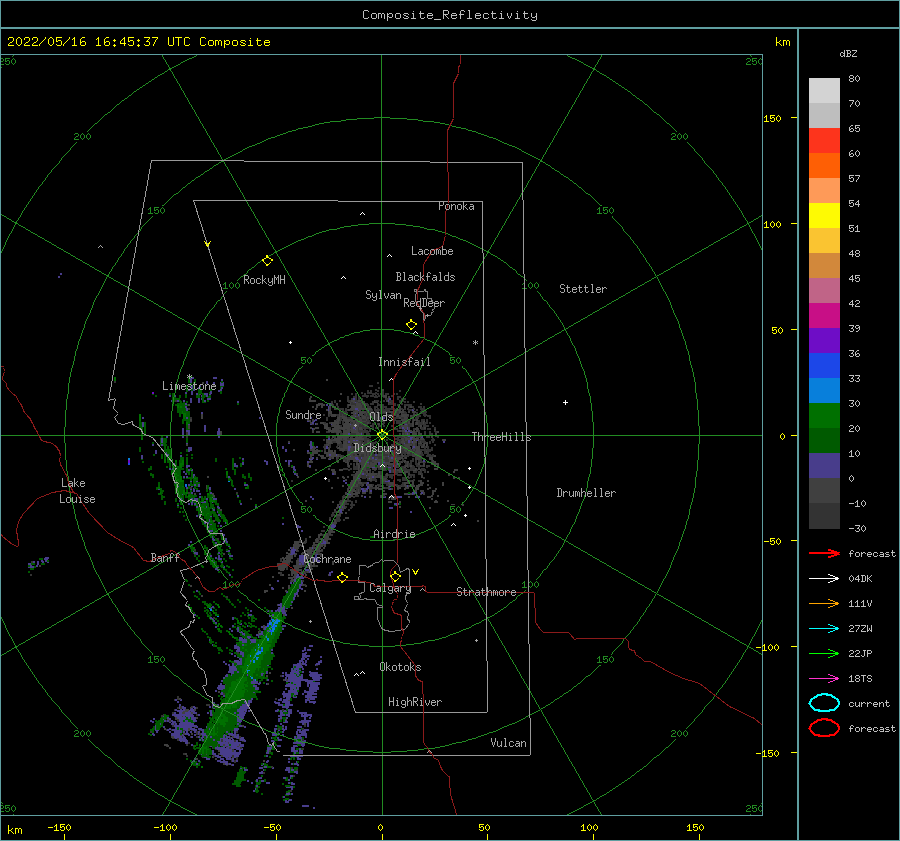Image resolution: width=900 pixels, height=841 pixels.
Task: Click the yellow radar site marker at map center
Action: tap(382, 435)
